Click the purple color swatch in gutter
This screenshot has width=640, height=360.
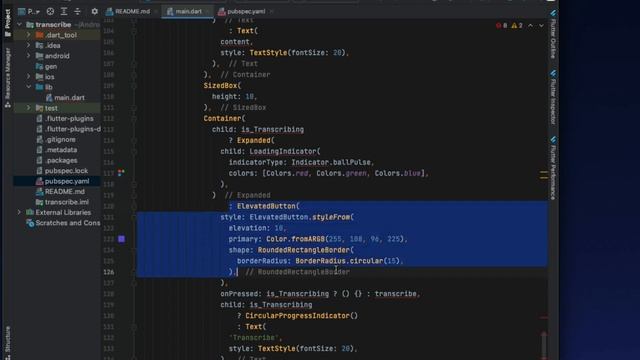point(121,239)
